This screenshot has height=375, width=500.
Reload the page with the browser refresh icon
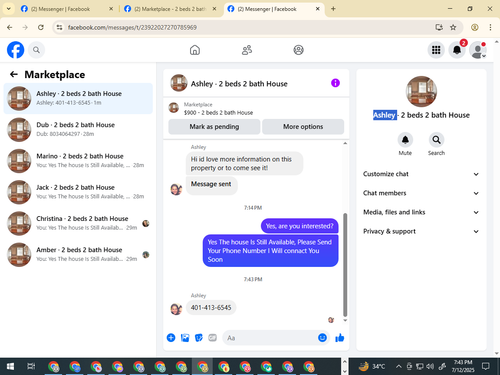point(41,27)
